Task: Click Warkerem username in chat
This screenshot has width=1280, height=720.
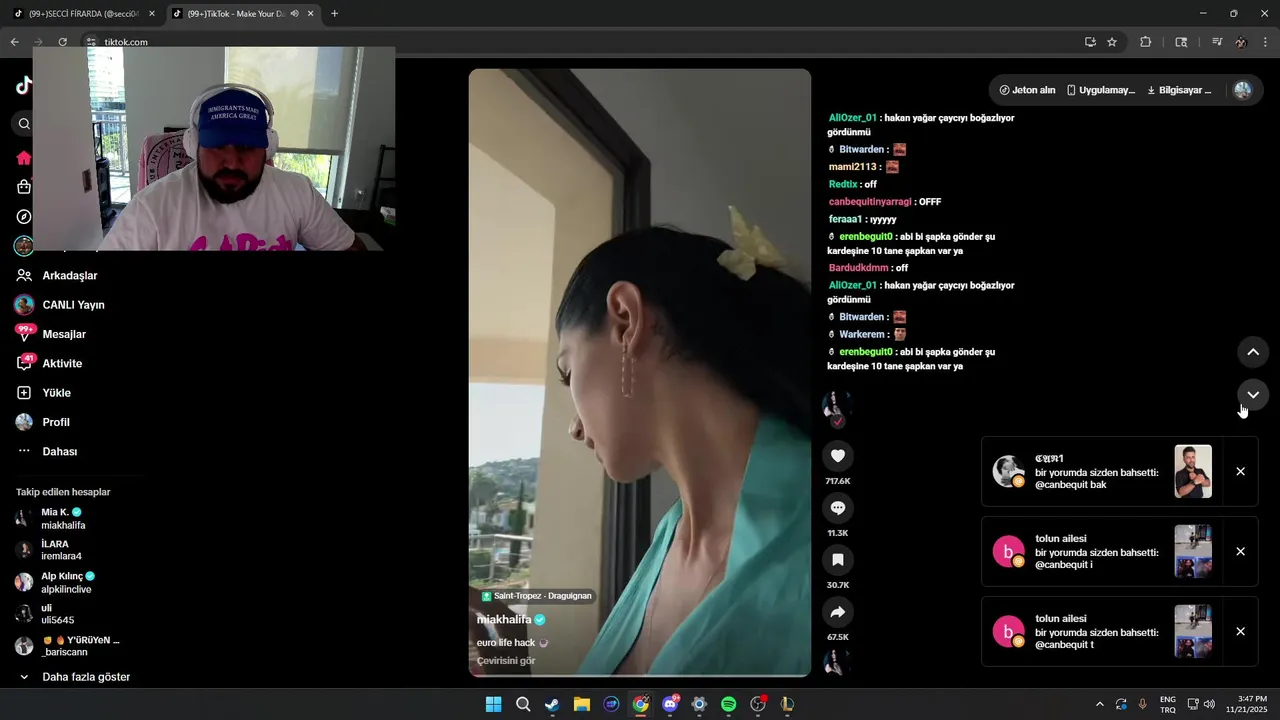Action: 862,334
